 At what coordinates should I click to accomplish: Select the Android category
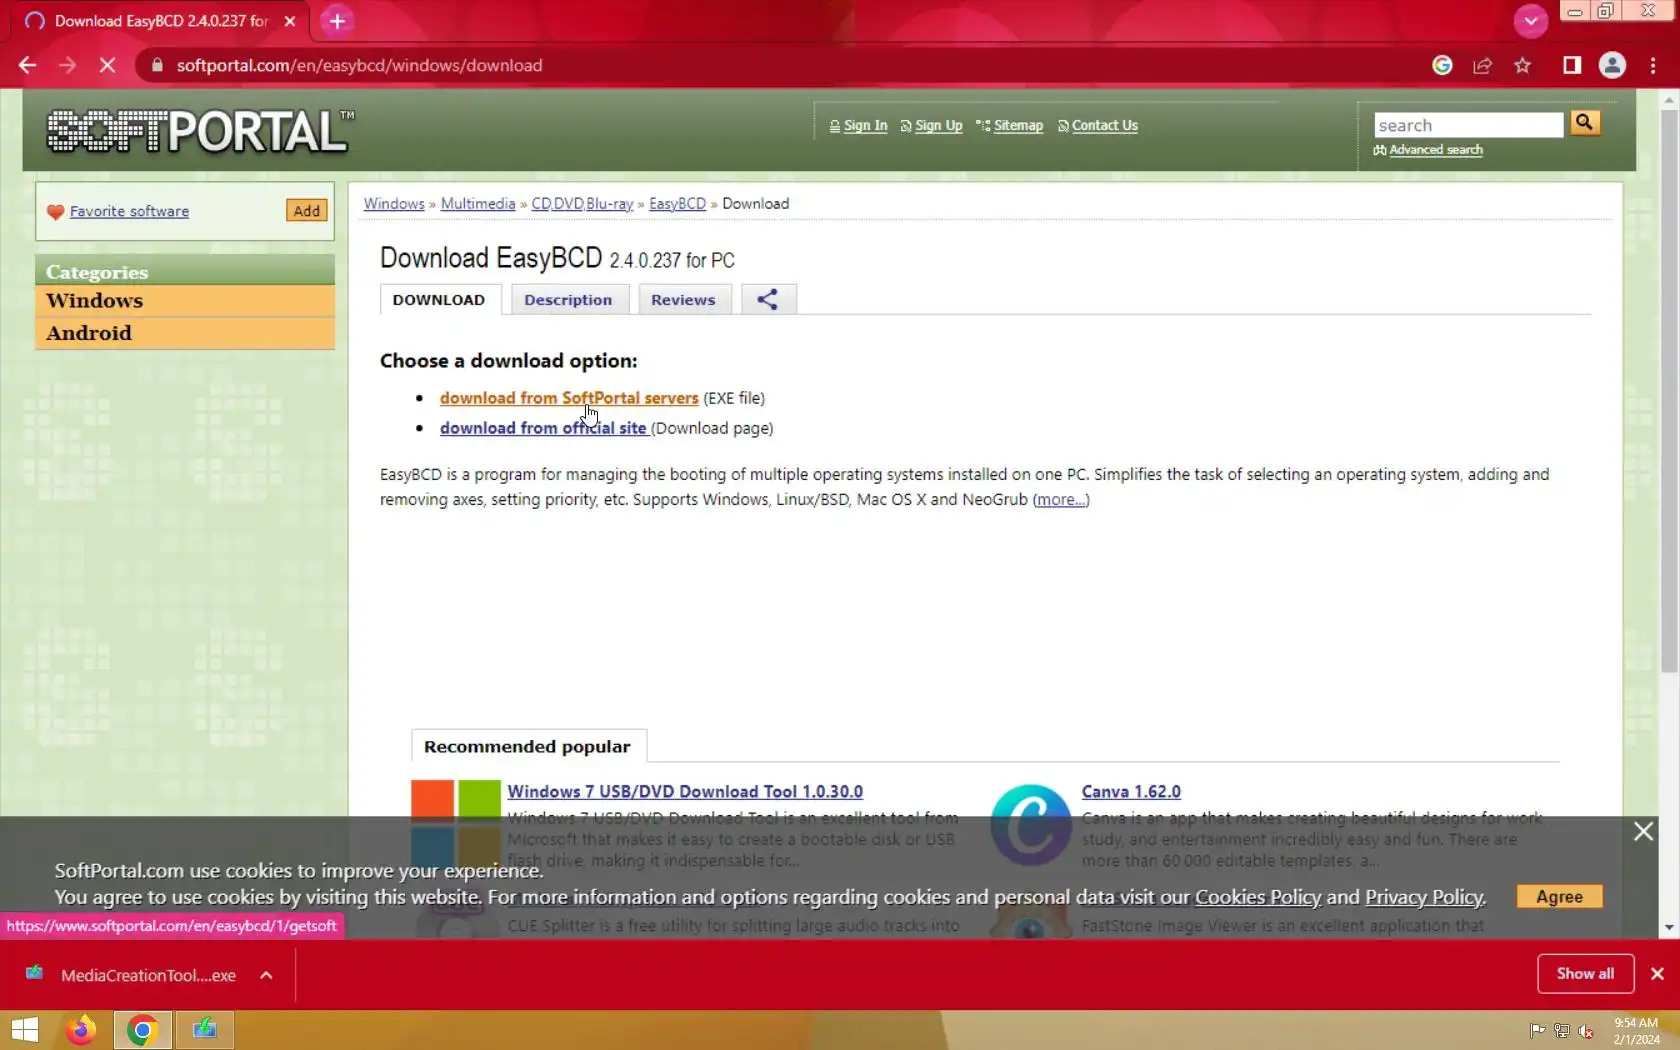pos(185,333)
